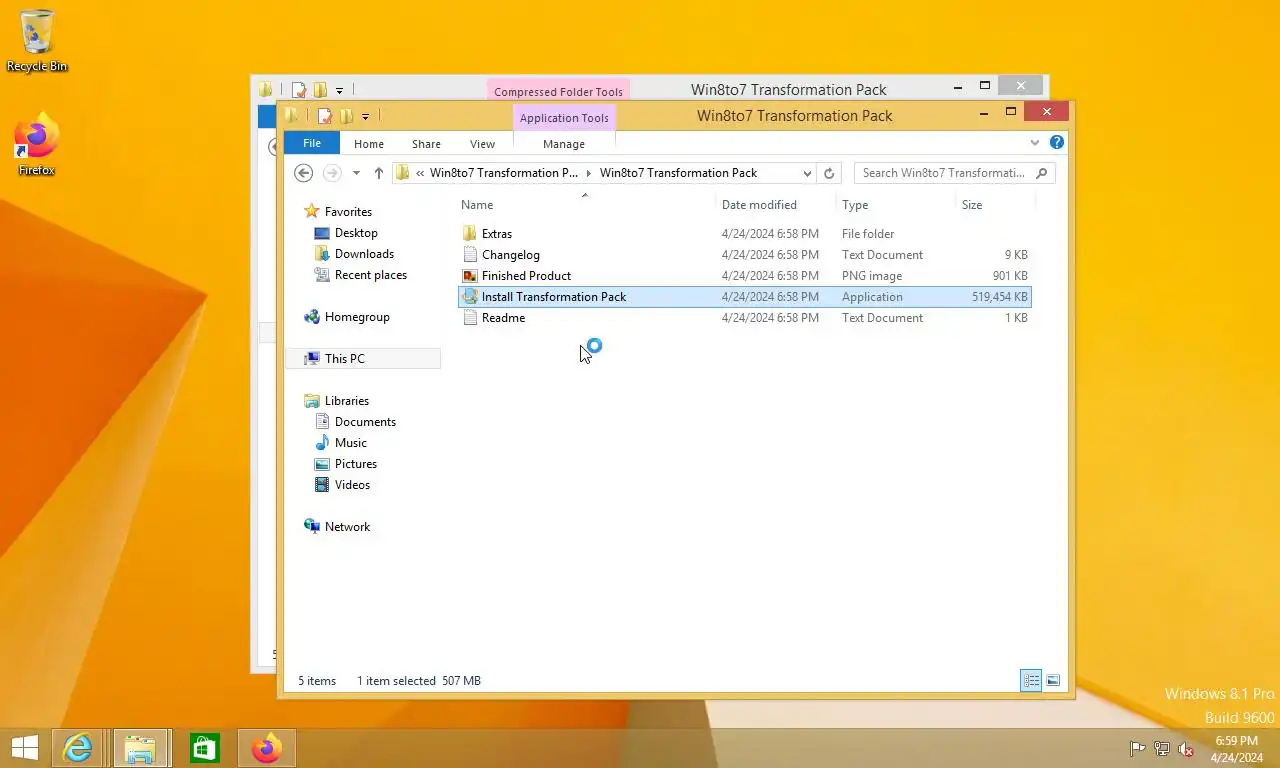Open the File ribbon tab
The width and height of the screenshot is (1280, 768).
point(312,143)
